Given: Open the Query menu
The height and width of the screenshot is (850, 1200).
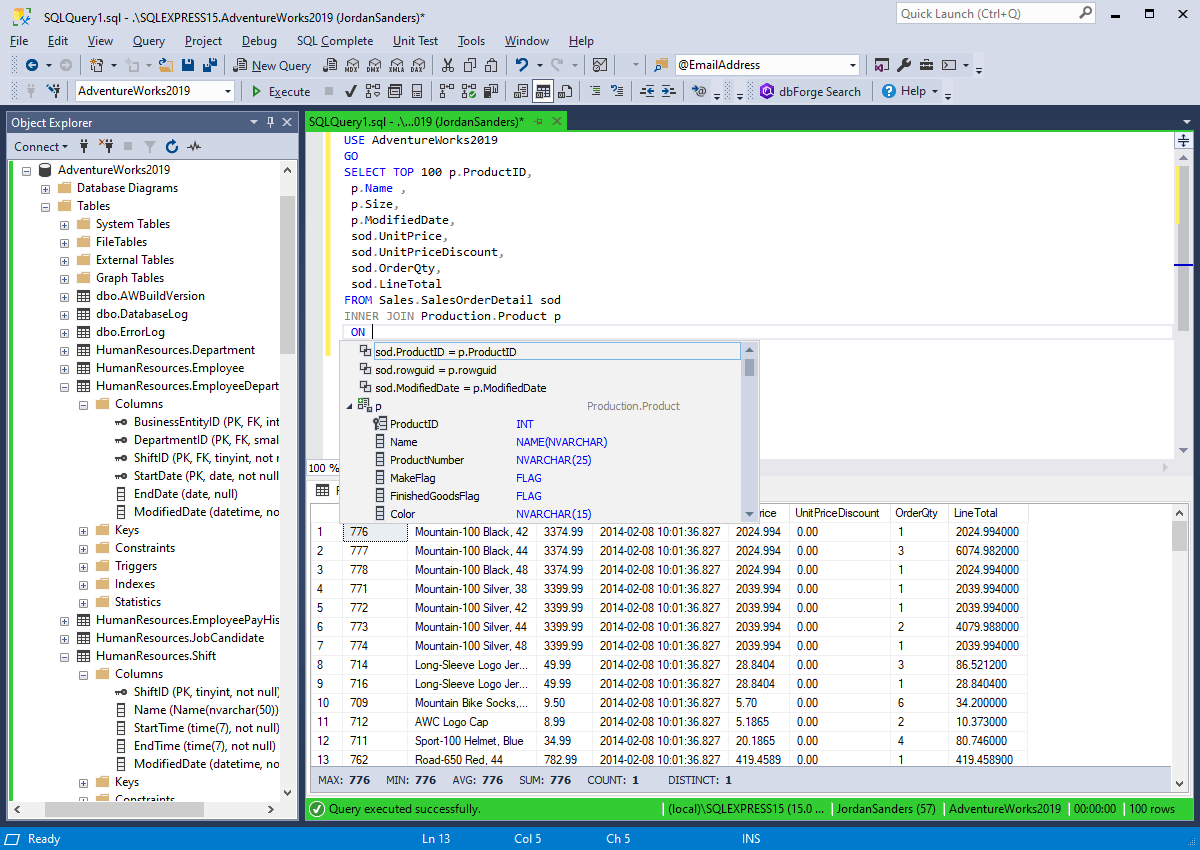Looking at the screenshot, I should click(148, 41).
